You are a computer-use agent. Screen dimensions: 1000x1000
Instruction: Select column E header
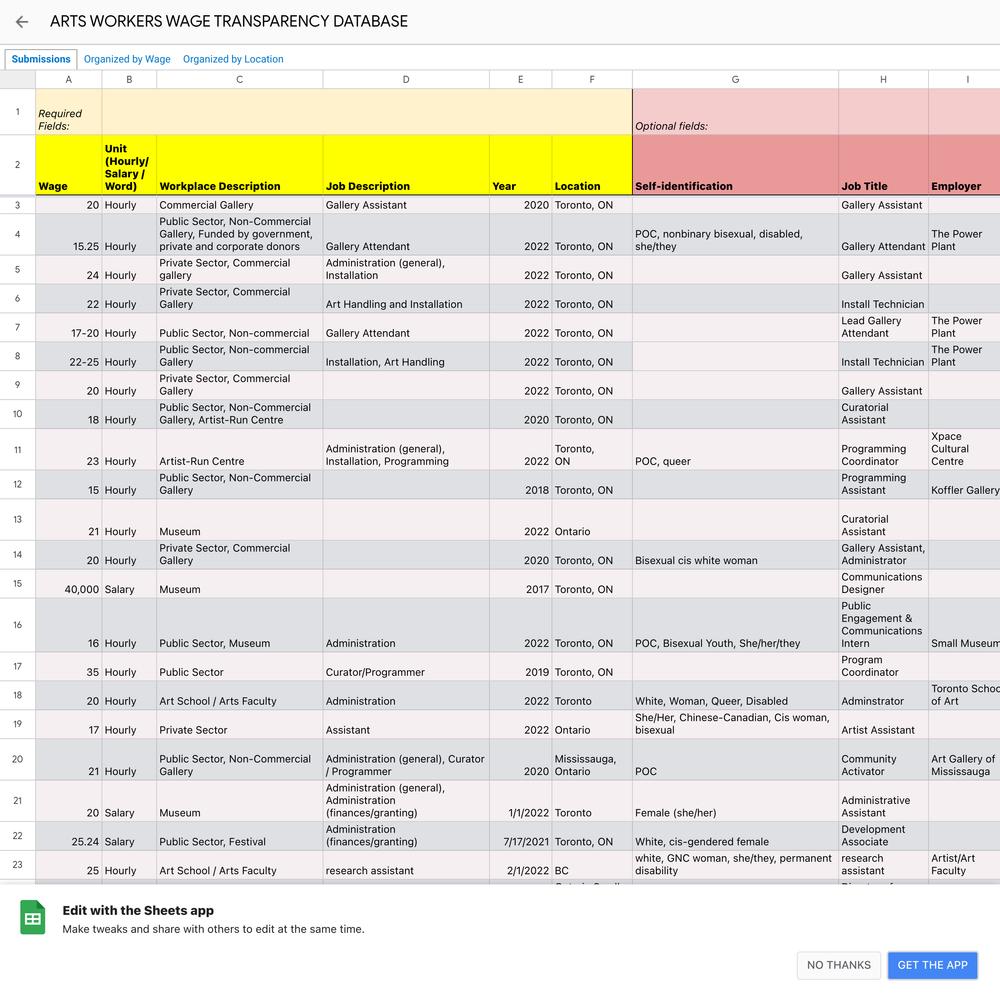click(520, 80)
